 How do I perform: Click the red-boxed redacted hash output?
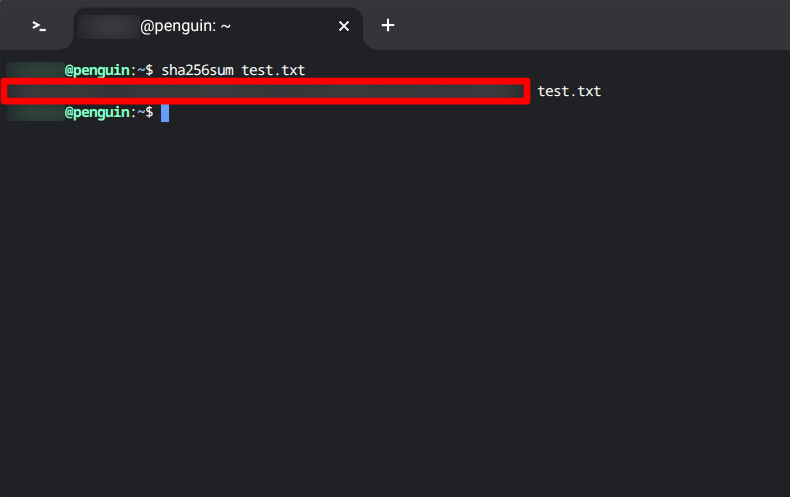266,91
